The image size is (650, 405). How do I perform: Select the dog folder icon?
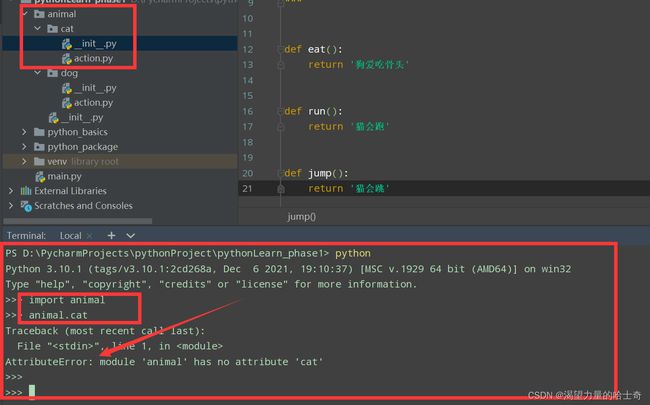pyautogui.click(x=52, y=73)
